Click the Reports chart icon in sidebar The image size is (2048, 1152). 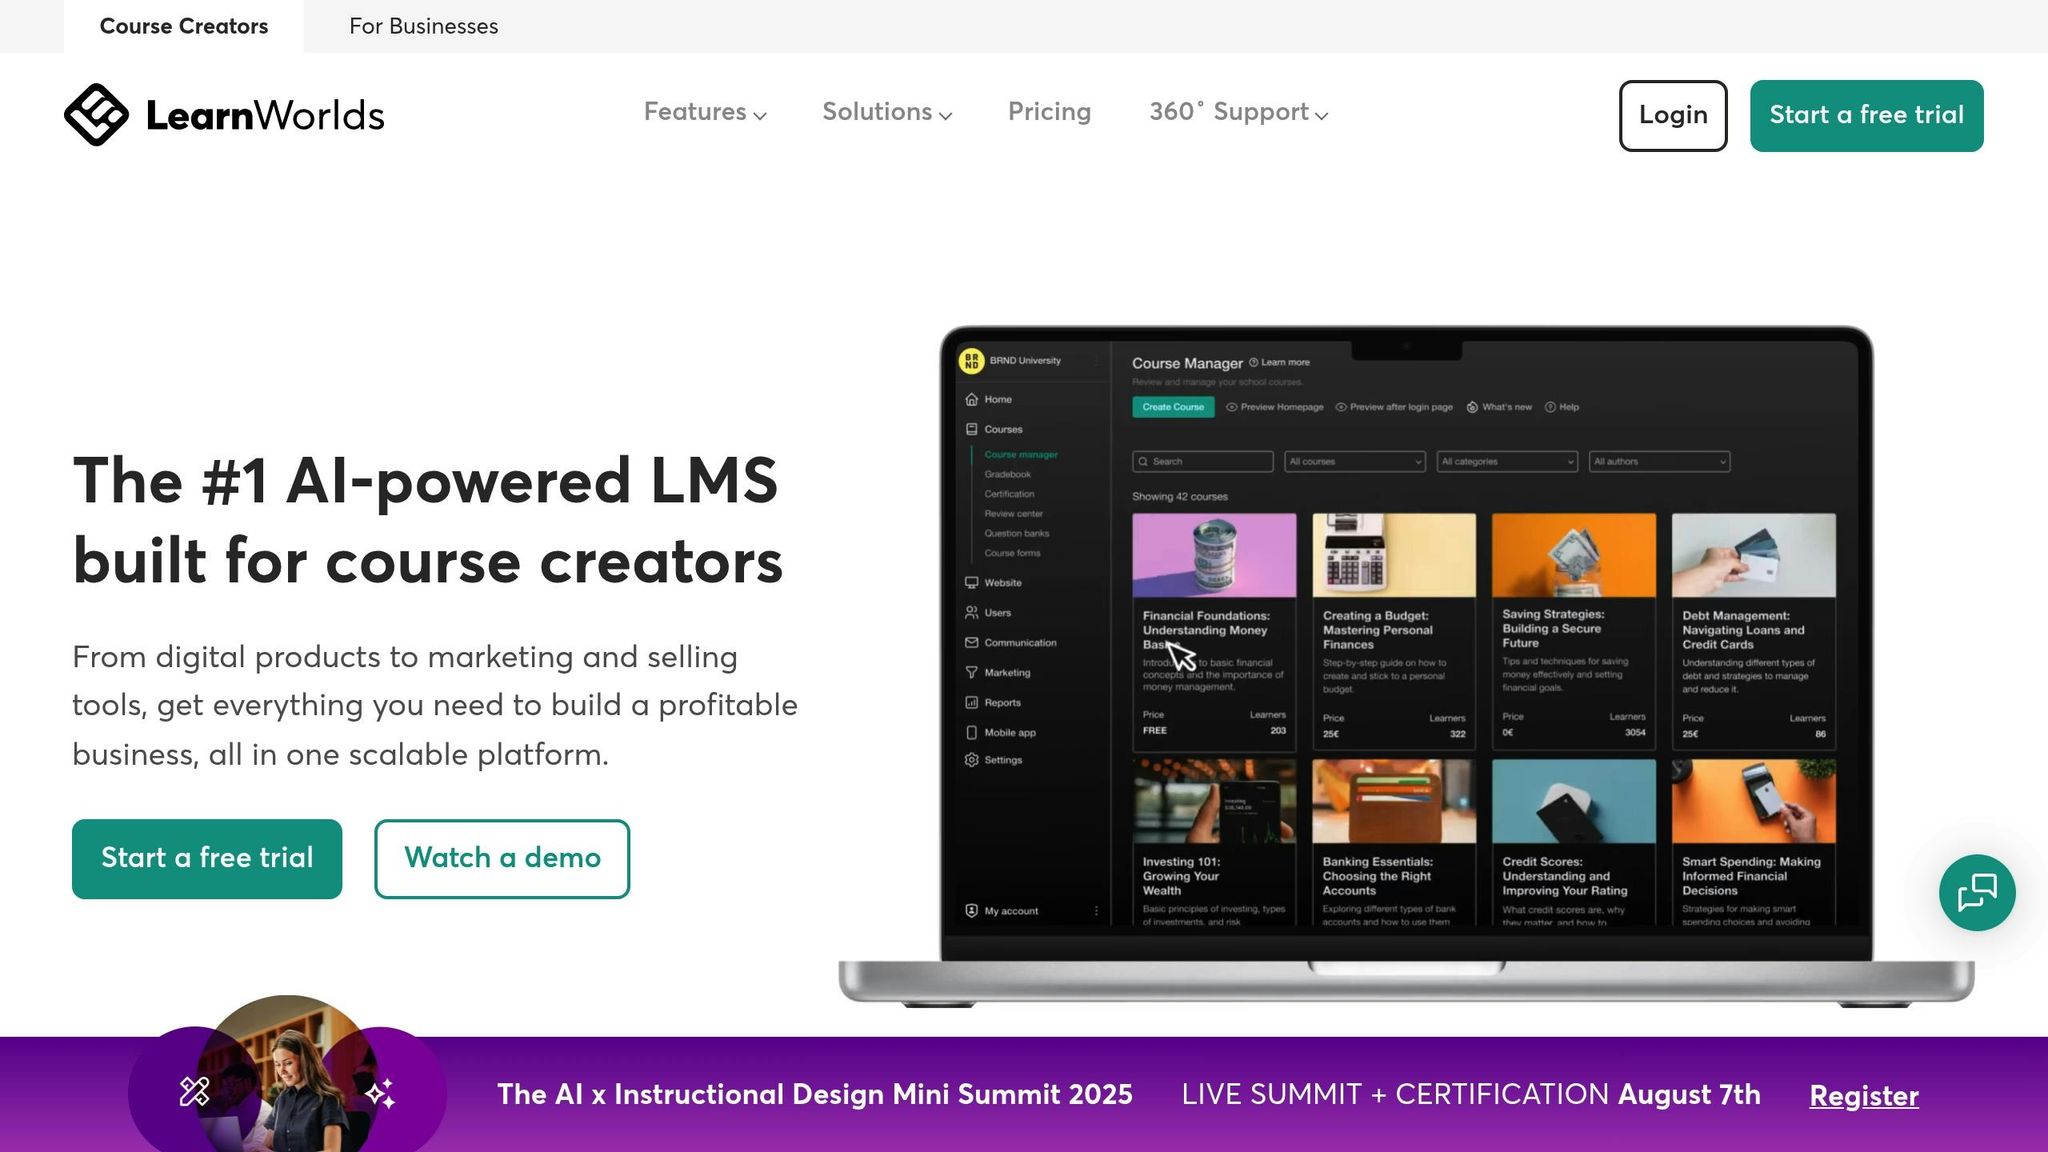[x=971, y=702]
